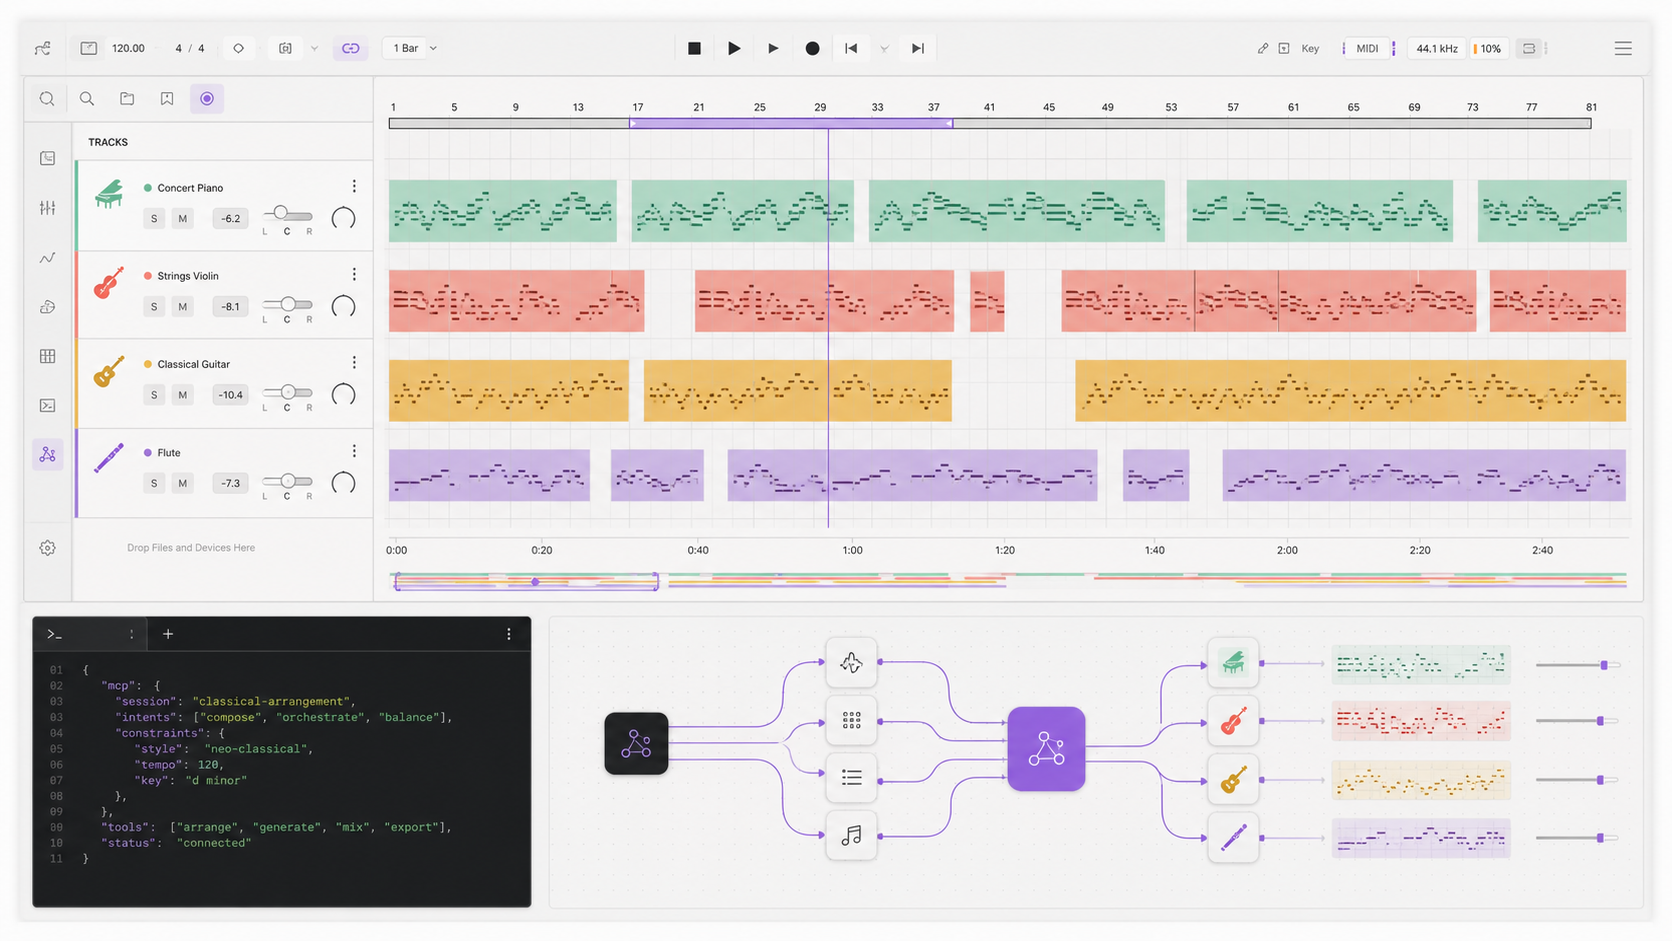
Task: Select the purple node-graph icon in sidebar
Action: (x=47, y=454)
